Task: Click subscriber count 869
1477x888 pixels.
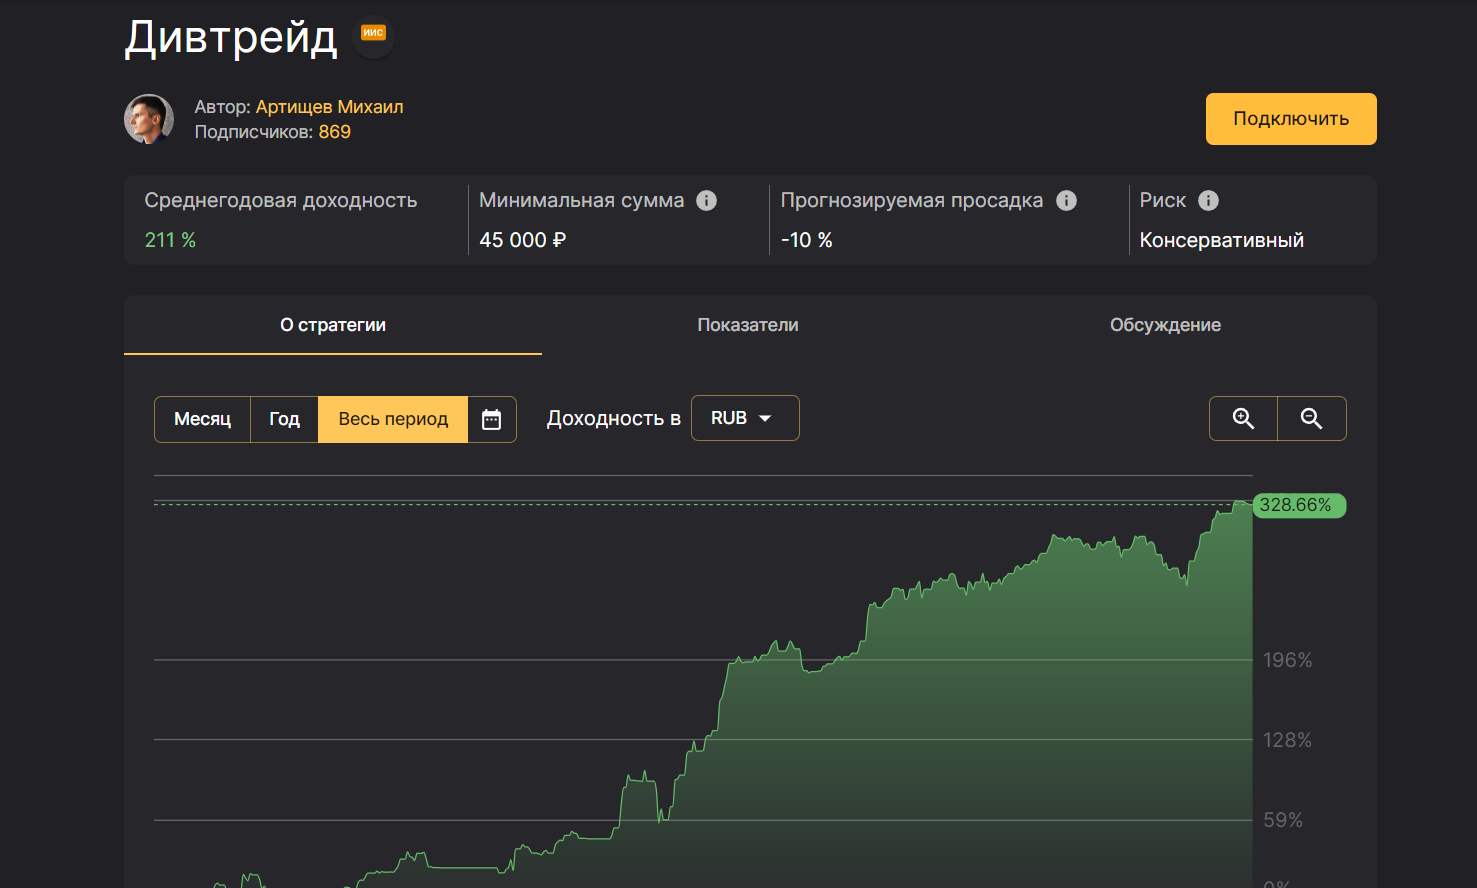Action: [335, 132]
